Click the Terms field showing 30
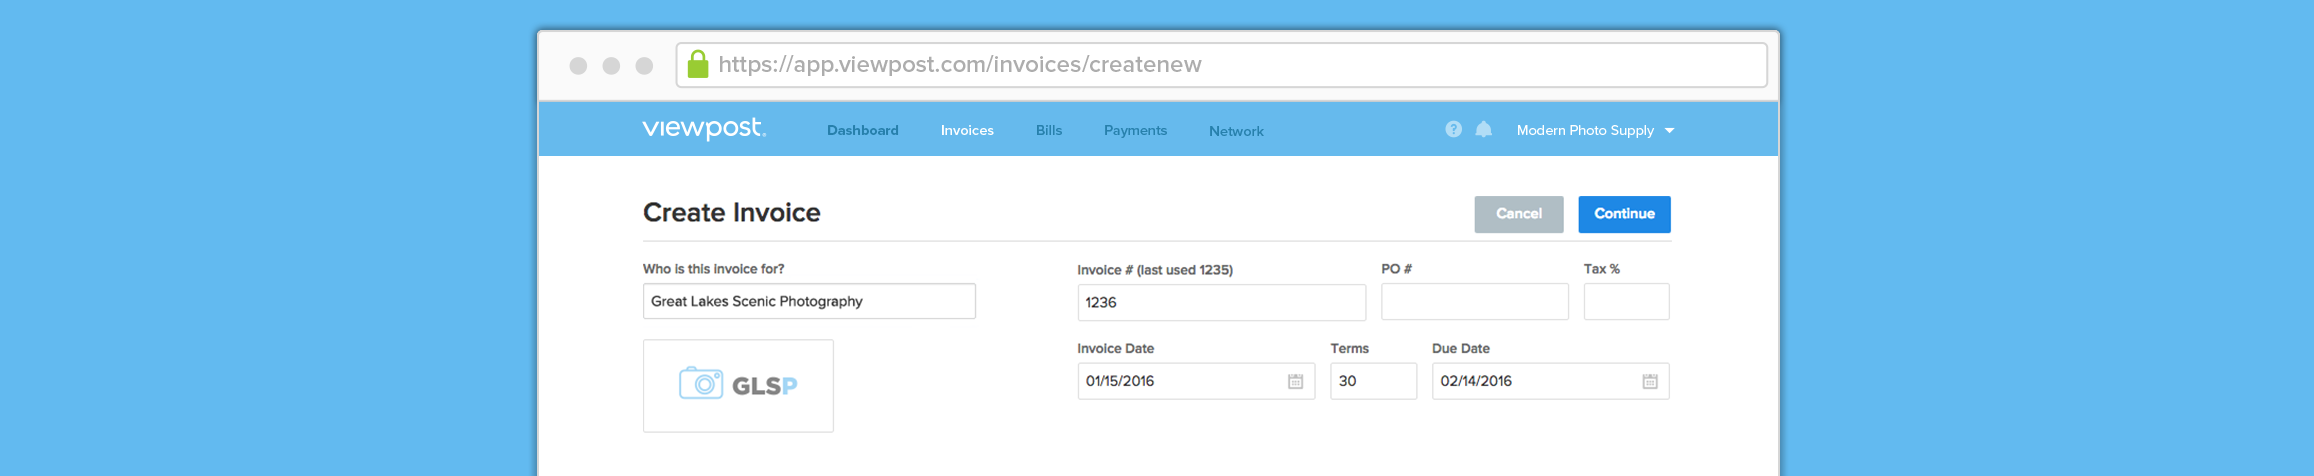Image resolution: width=2314 pixels, height=476 pixels. click(1373, 381)
